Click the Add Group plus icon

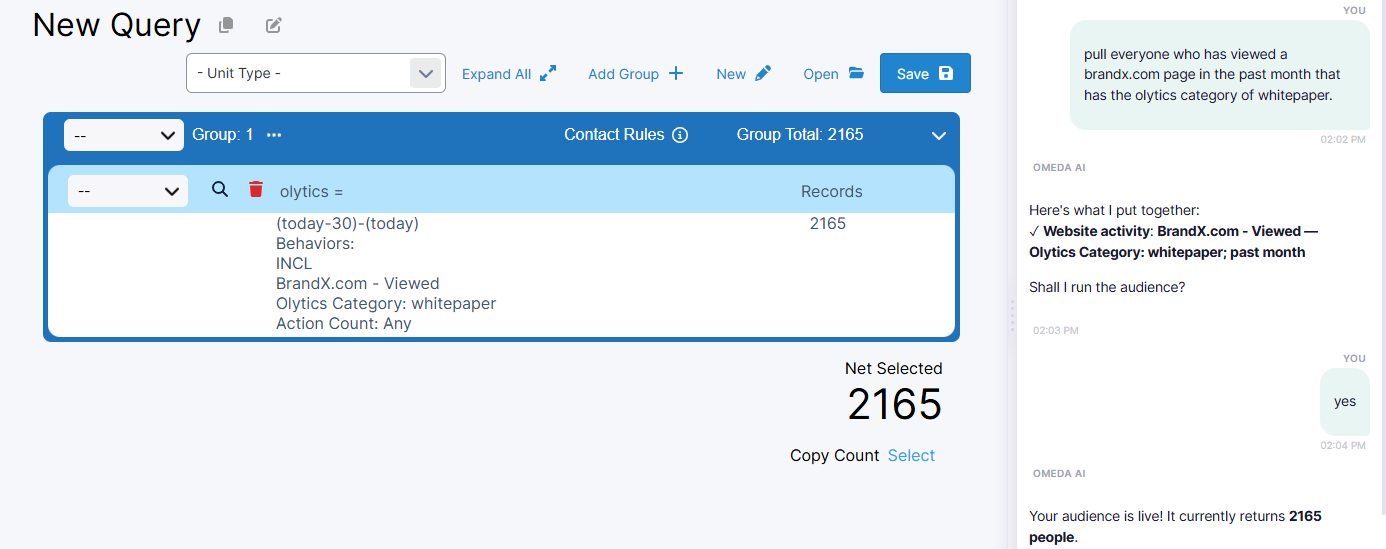(x=676, y=73)
